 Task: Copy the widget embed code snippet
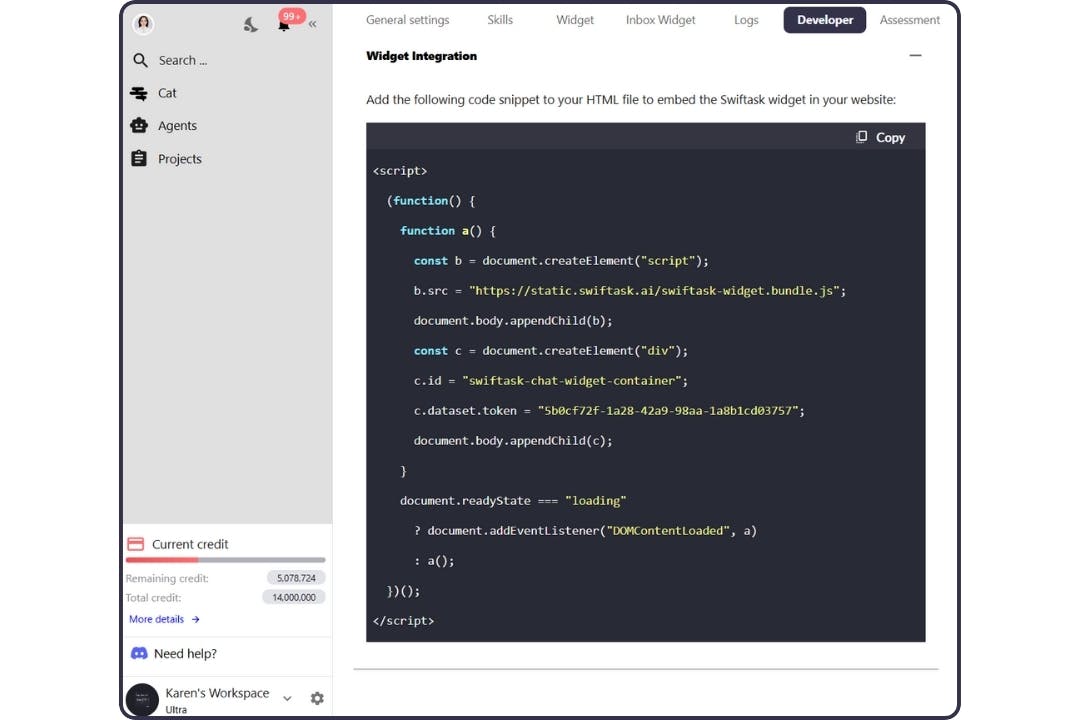point(880,137)
